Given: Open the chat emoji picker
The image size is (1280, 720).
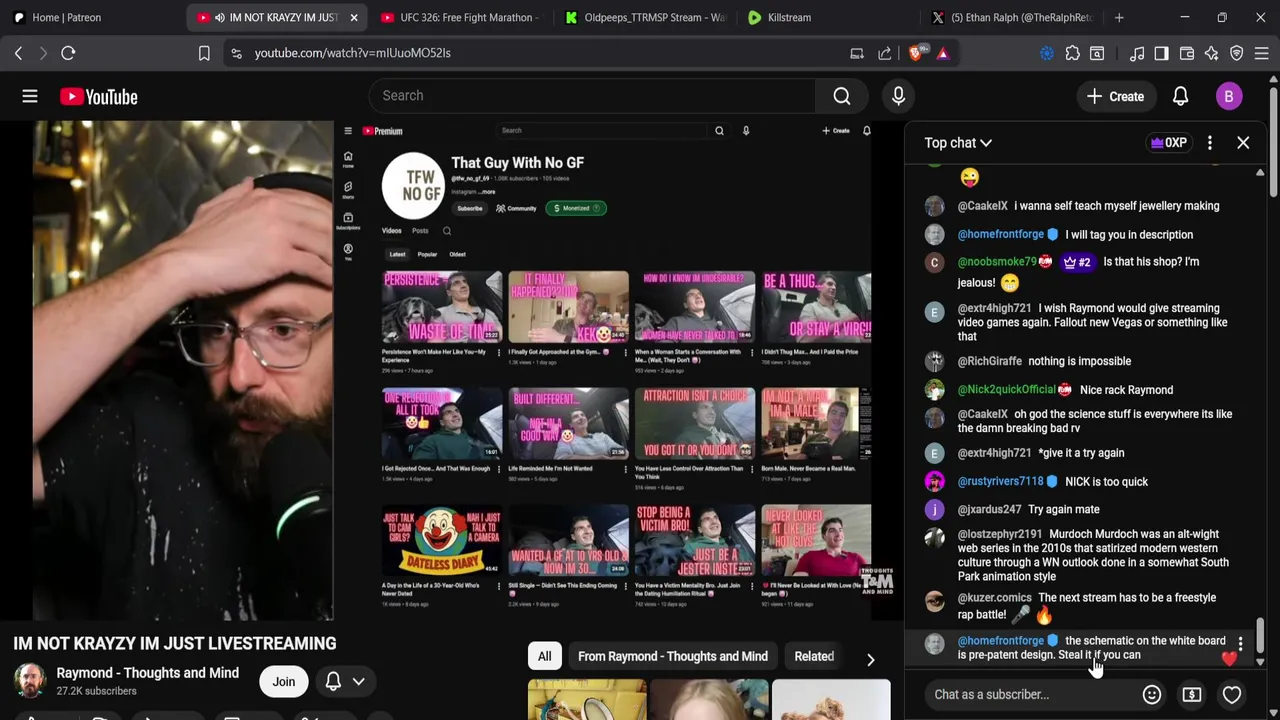Looking at the screenshot, I should coord(1152,694).
